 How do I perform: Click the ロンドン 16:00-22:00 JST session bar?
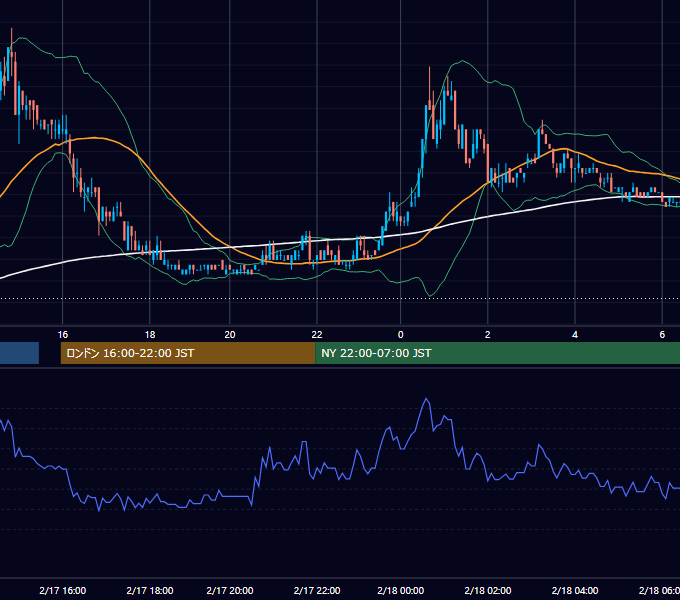pos(188,353)
